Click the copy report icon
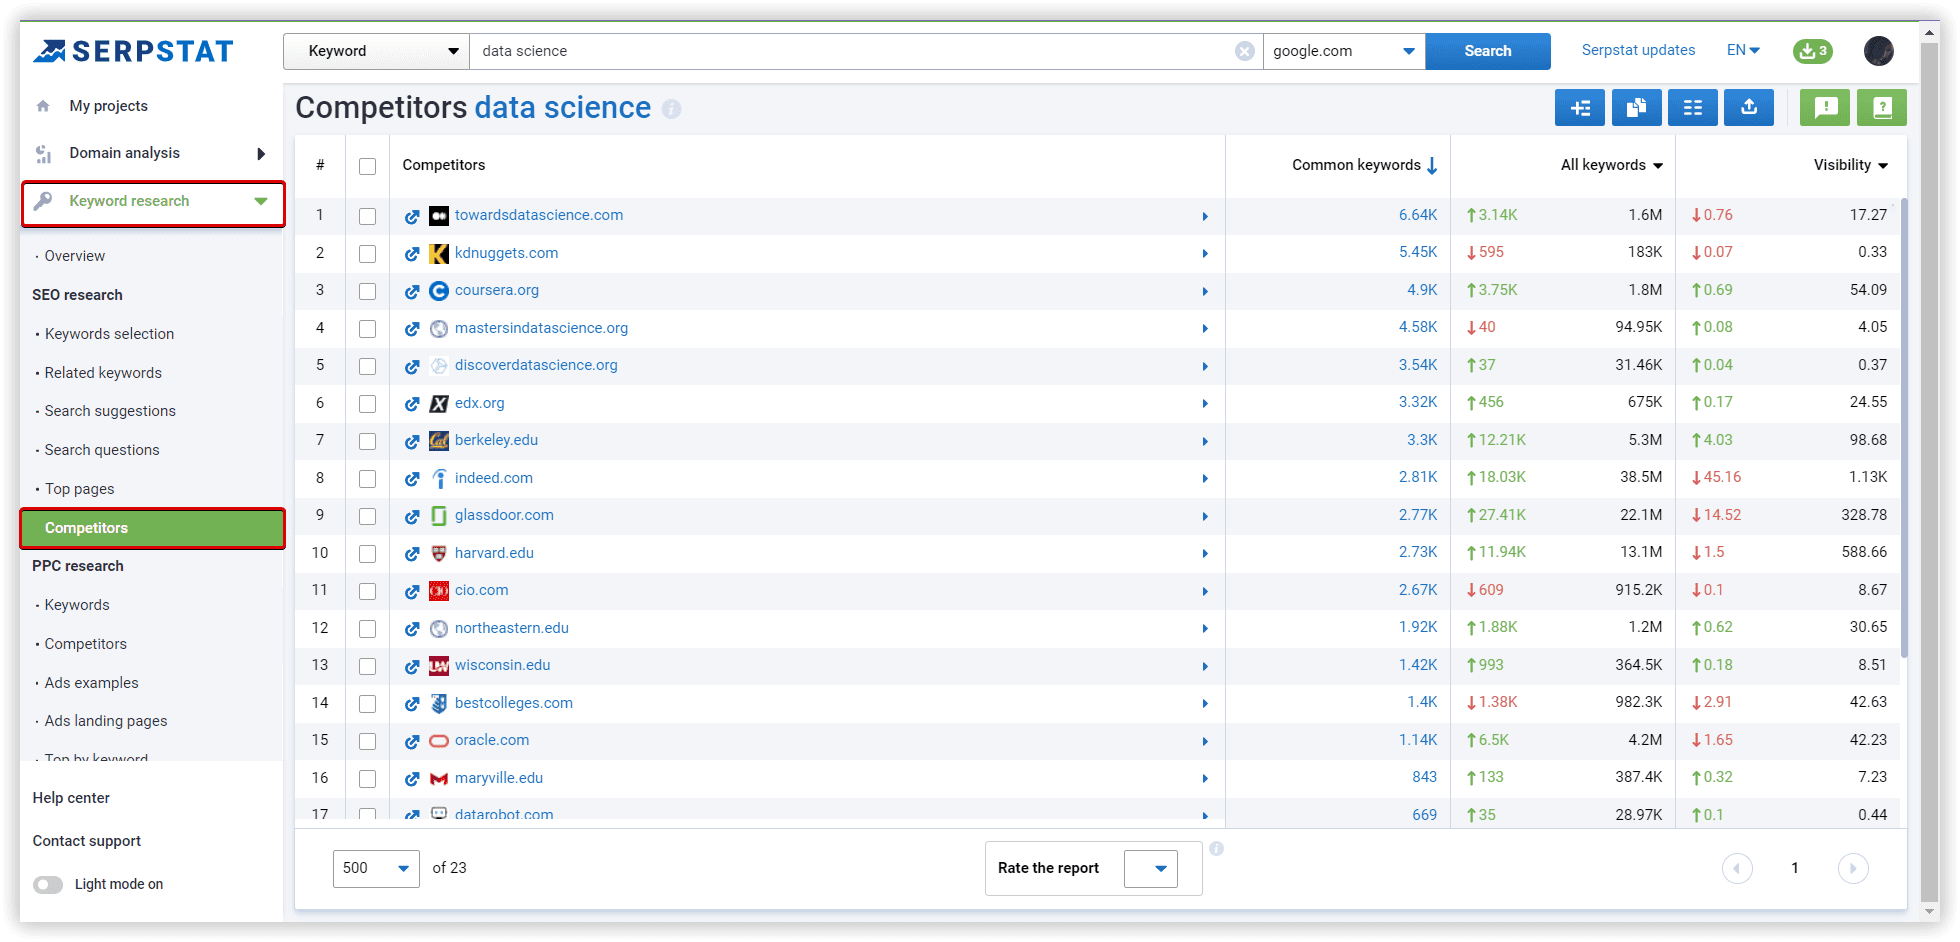Screen dimensions: 1960x942 click(x=1636, y=107)
